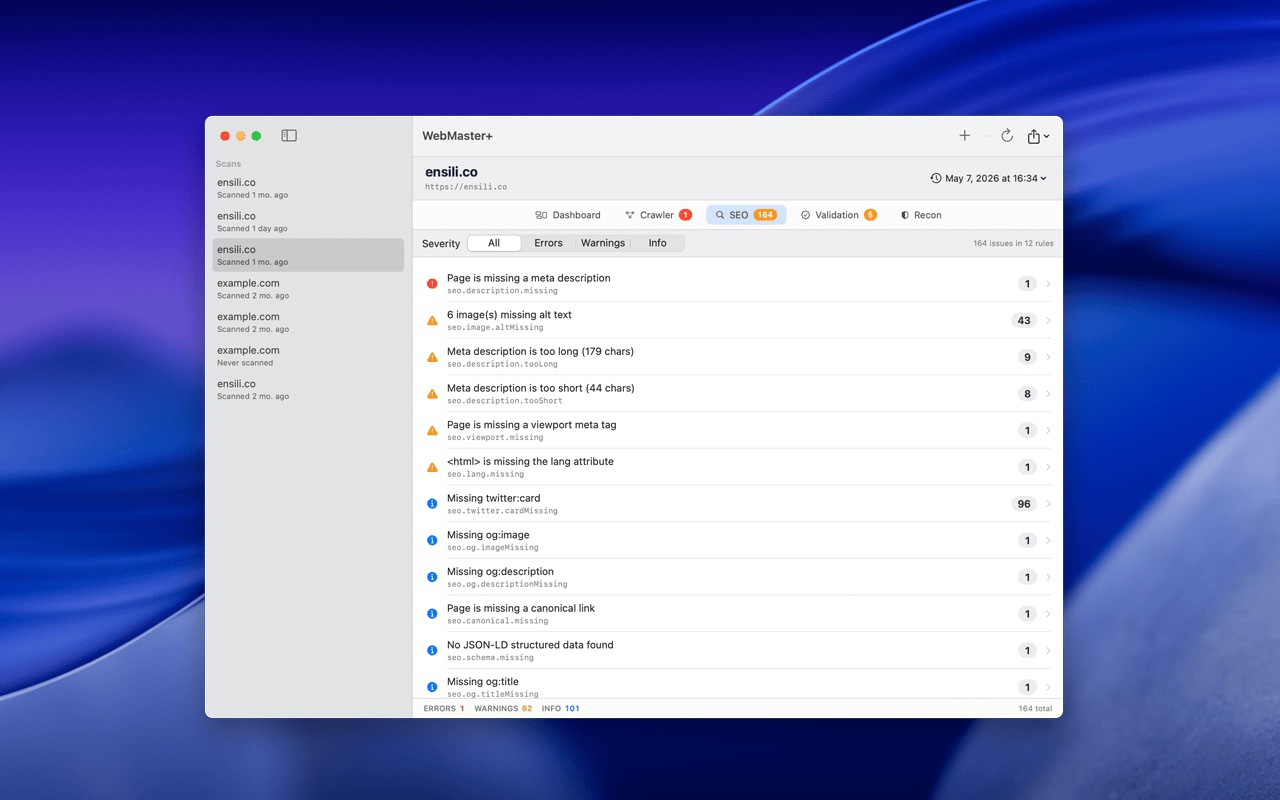Open the share menu in toolbar
The width and height of the screenshot is (1280, 800).
pyautogui.click(x=1038, y=136)
